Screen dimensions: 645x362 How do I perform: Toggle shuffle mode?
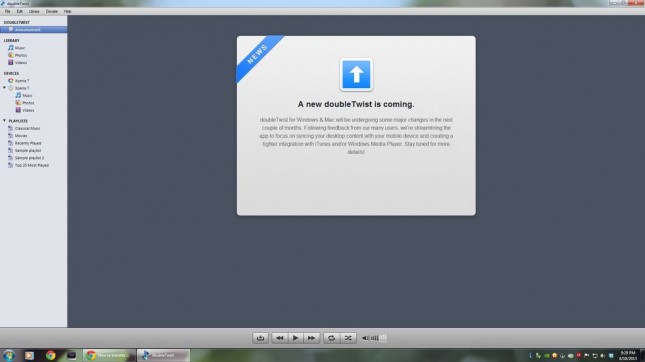pyautogui.click(x=348, y=338)
